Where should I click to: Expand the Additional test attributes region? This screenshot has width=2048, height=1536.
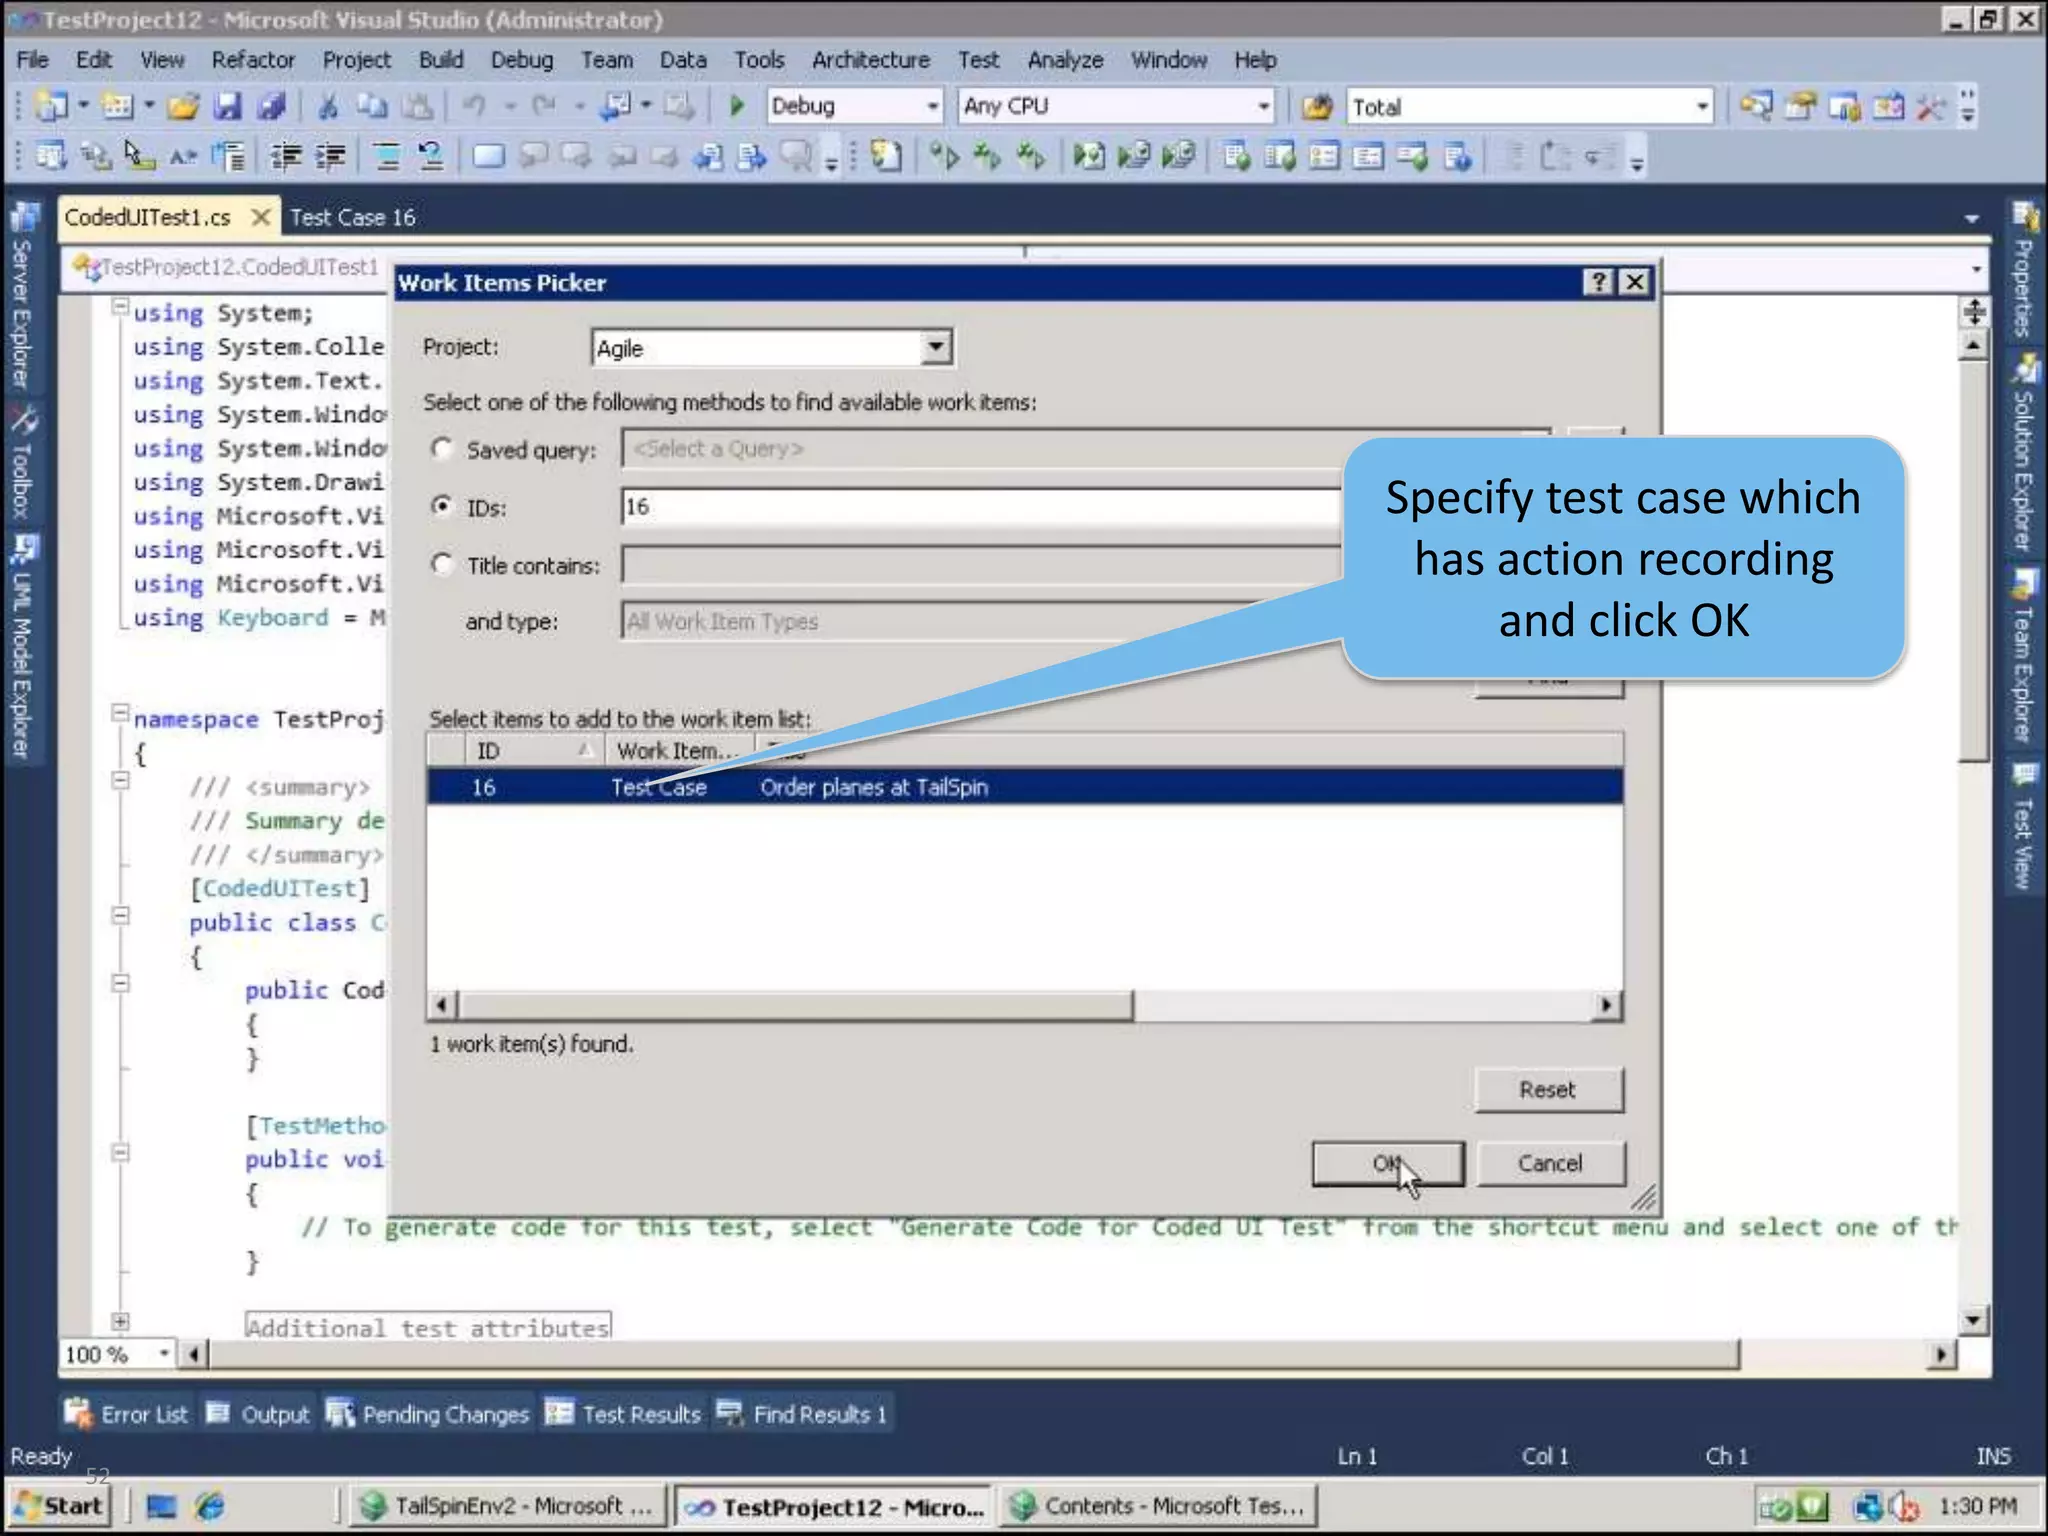[120, 1321]
